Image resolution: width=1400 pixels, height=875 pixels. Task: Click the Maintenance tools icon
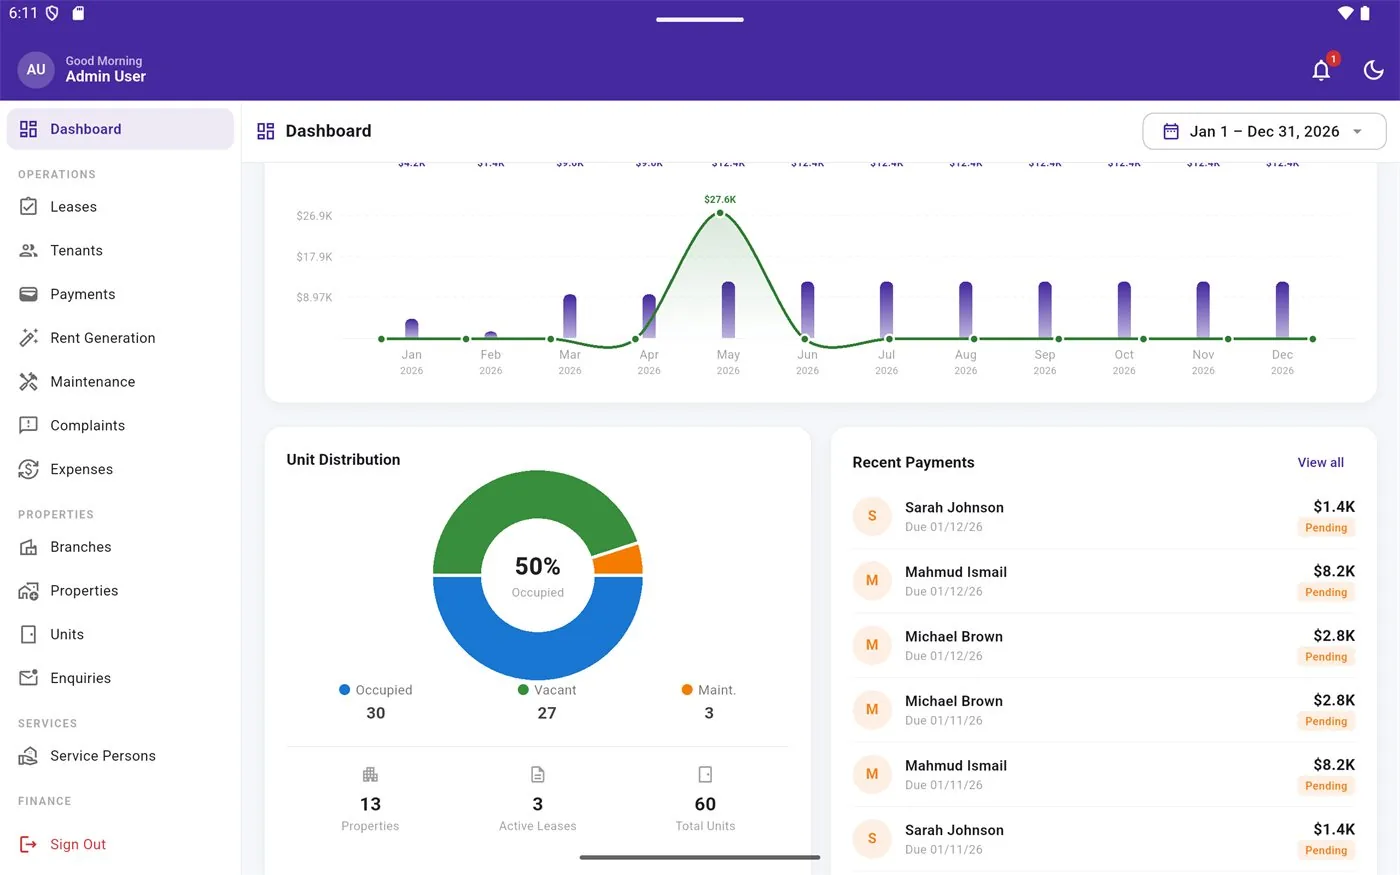tap(29, 382)
